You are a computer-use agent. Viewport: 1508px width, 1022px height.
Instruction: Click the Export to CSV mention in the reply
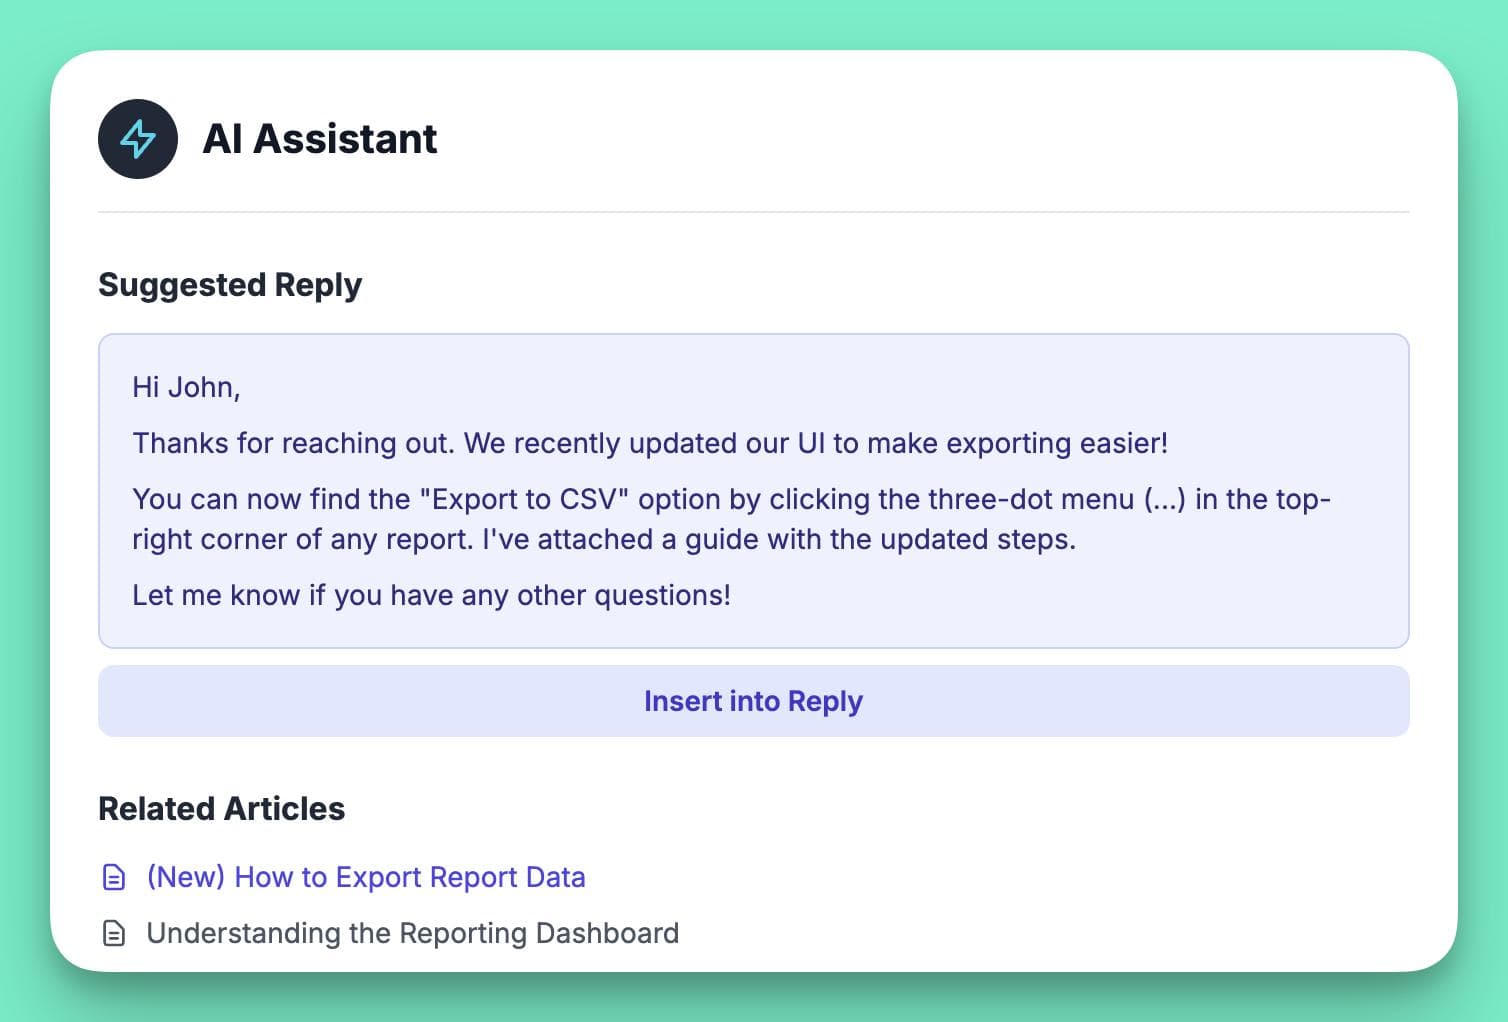point(524,499)
